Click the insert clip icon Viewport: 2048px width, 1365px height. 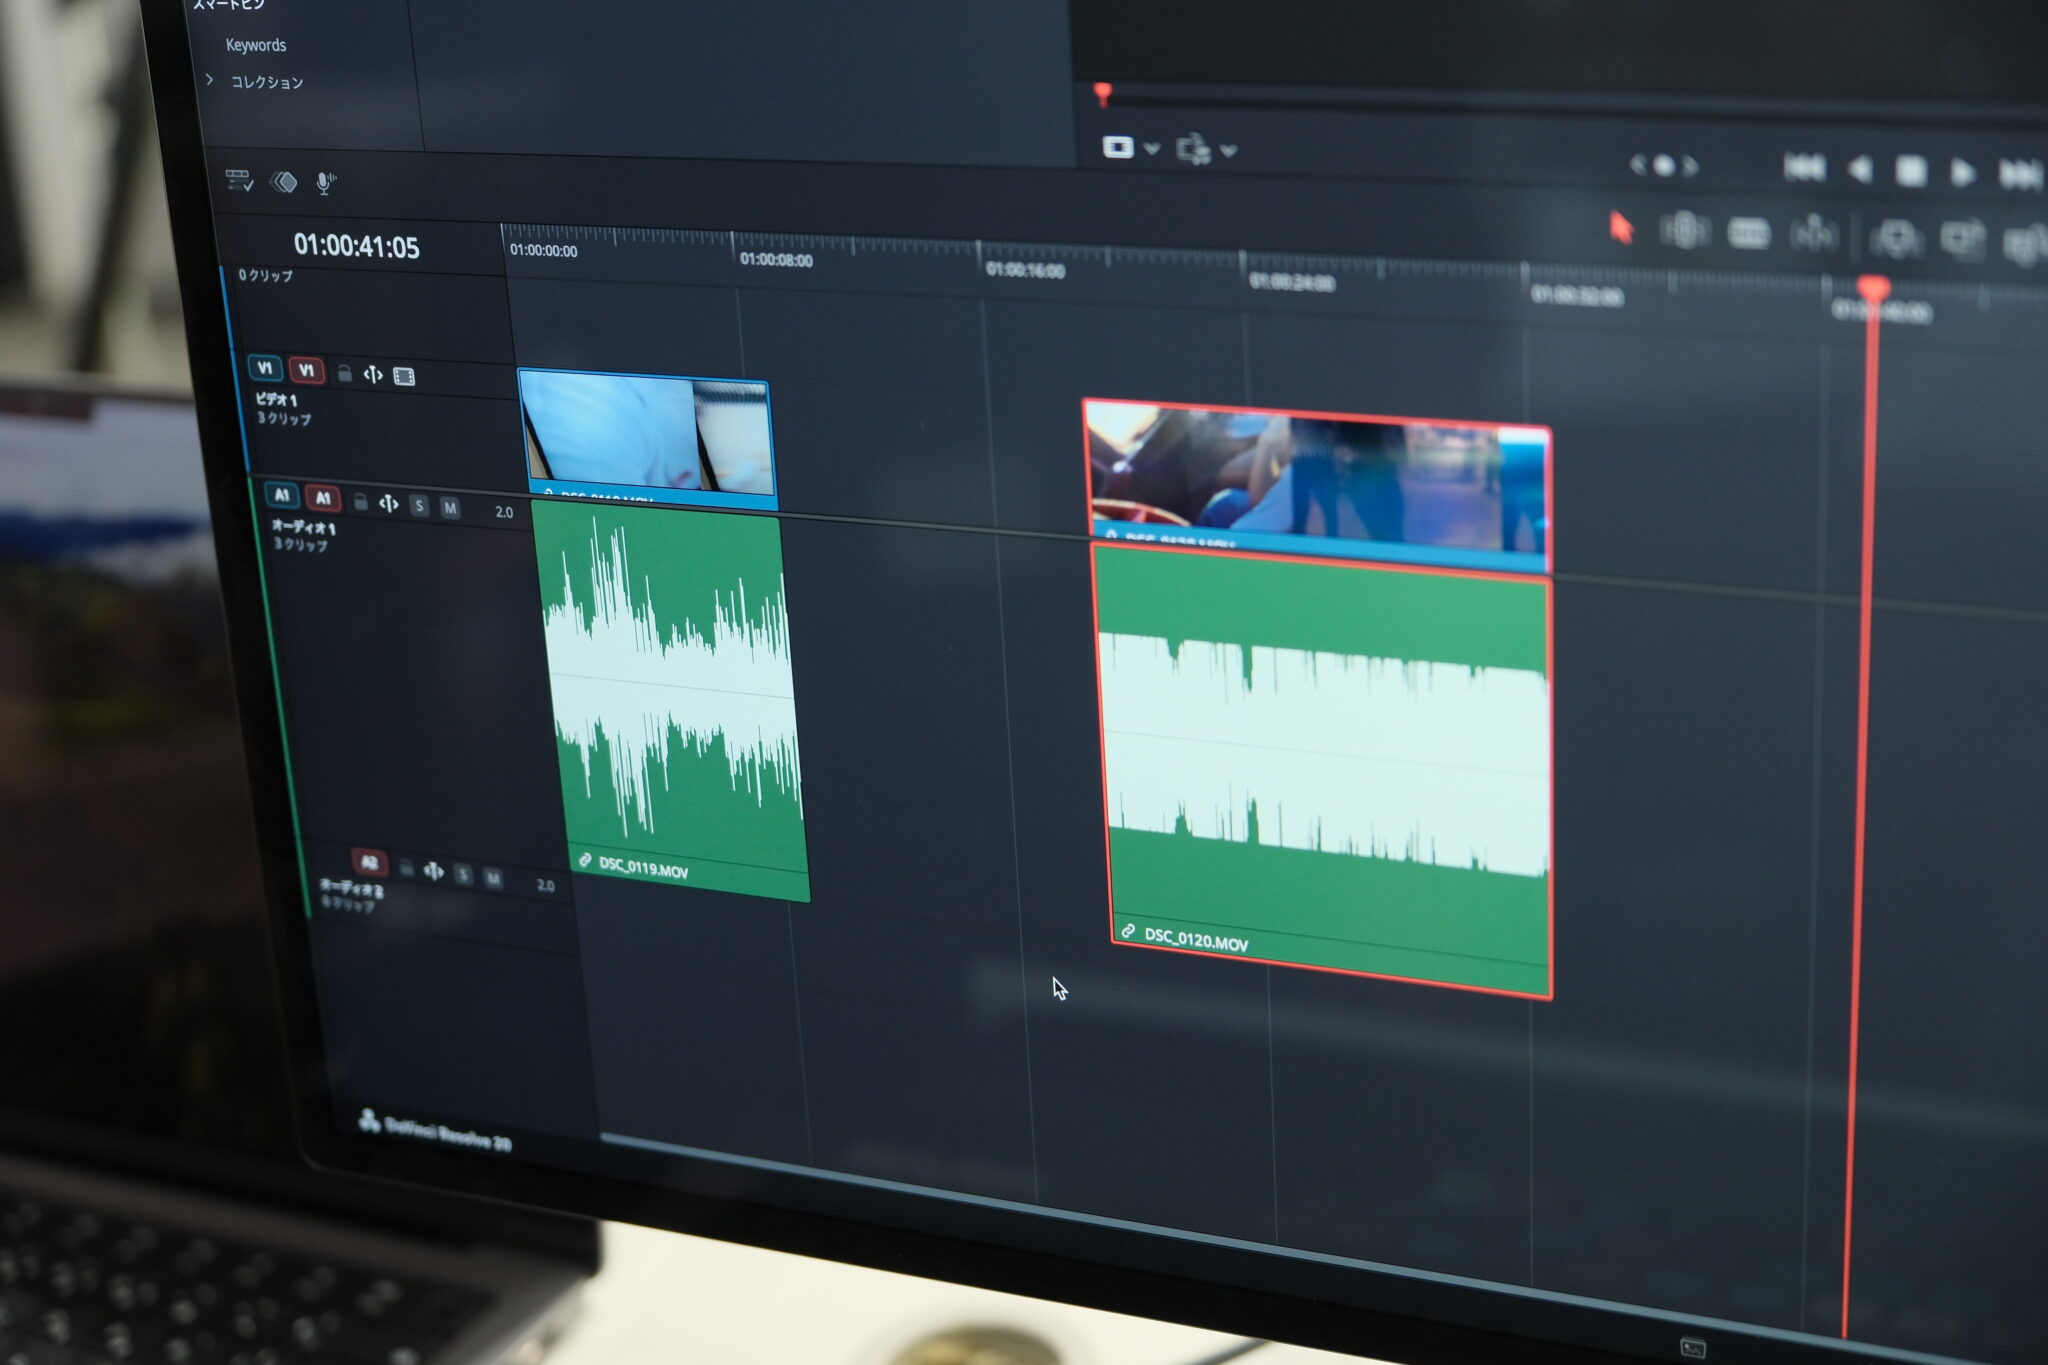(1896, 239)
